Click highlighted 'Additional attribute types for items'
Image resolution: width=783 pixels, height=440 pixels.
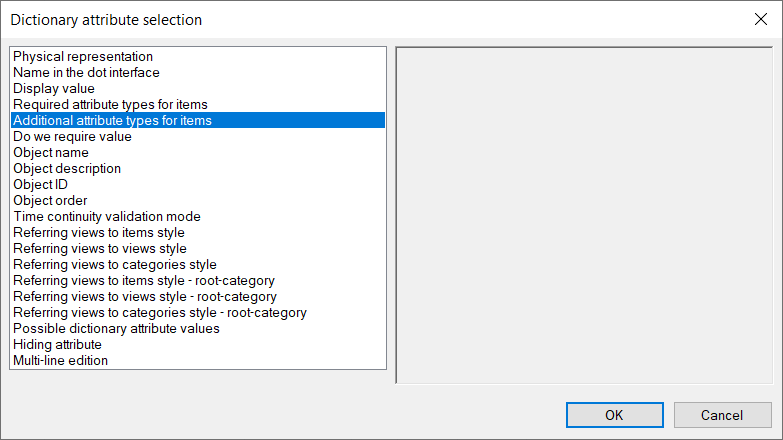(x=198, y=120)
